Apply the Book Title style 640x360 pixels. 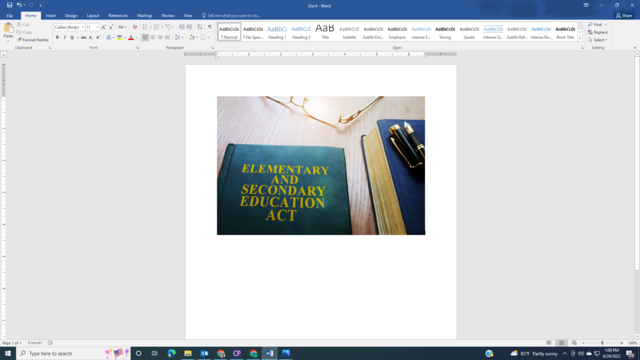[565, 32]
